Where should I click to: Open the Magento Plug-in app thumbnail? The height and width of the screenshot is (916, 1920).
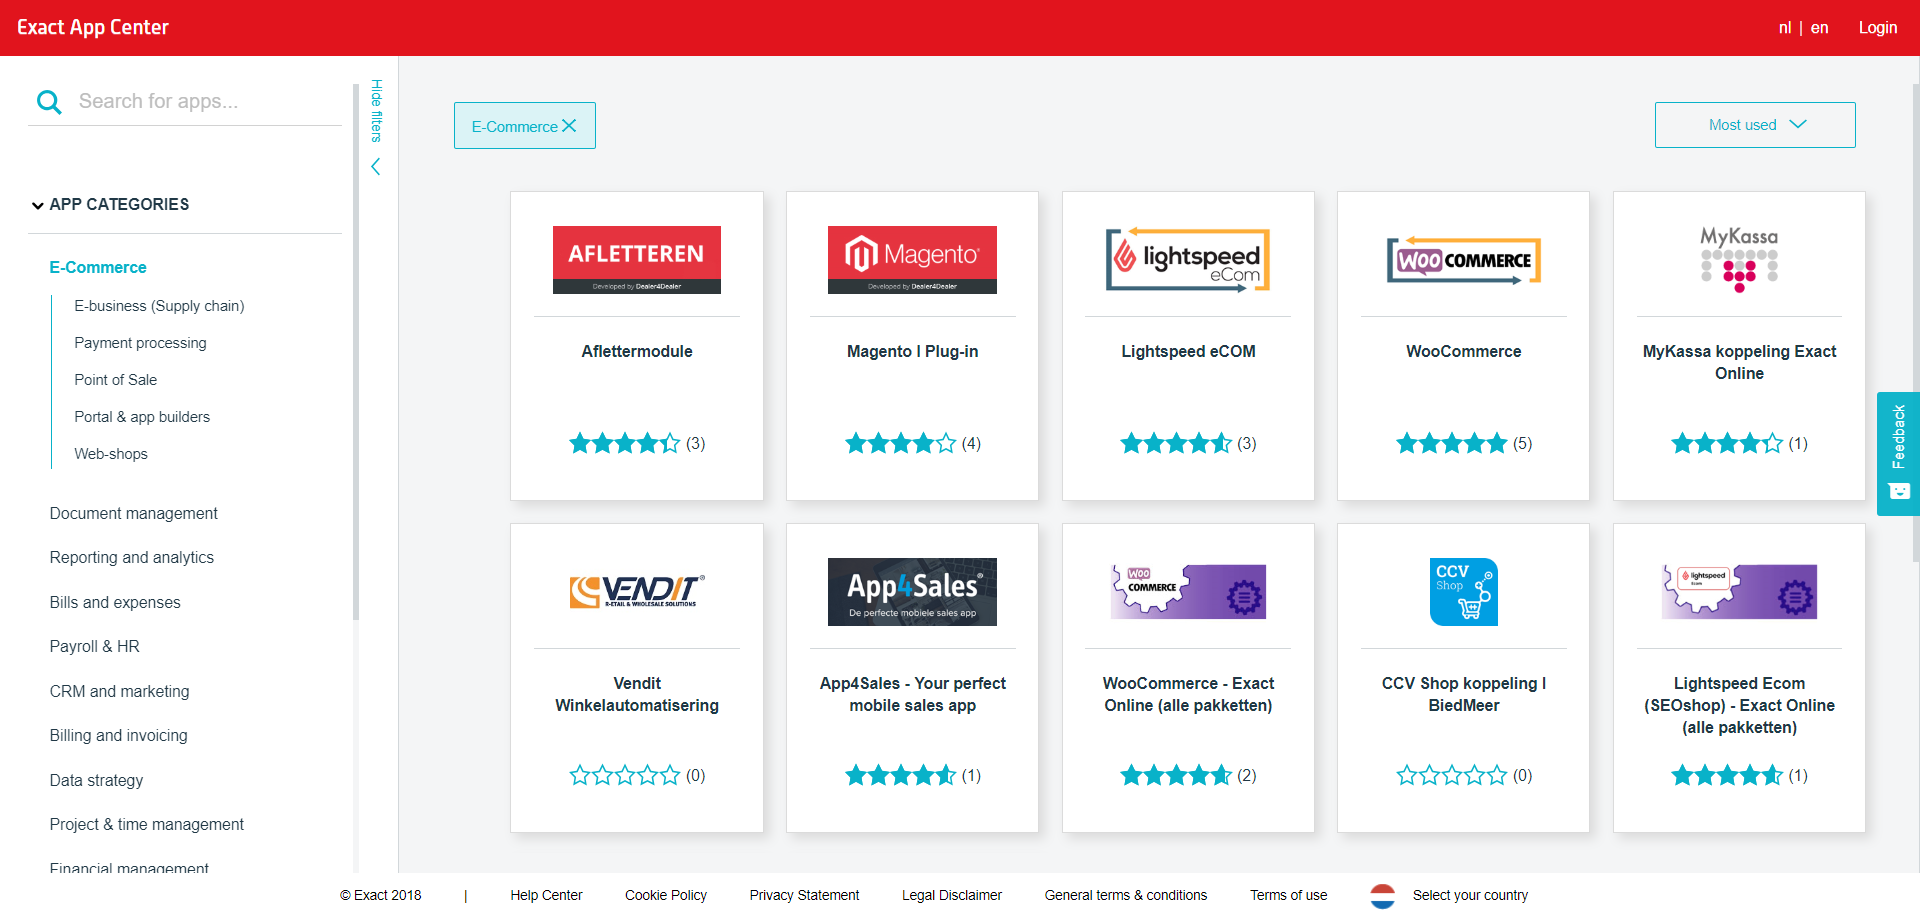coord(911,259)
